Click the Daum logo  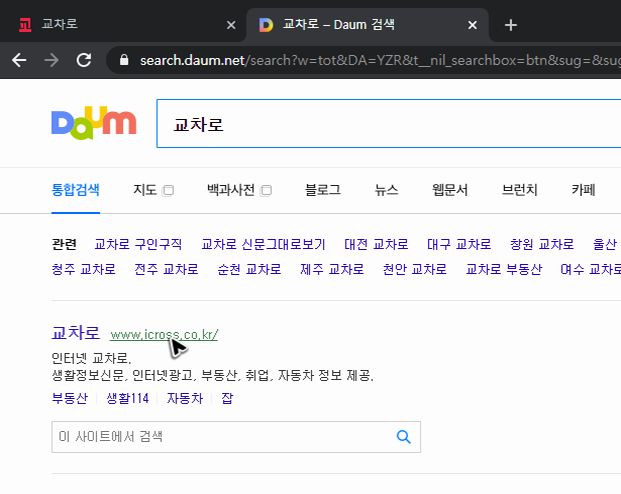[x=94, y=123]
